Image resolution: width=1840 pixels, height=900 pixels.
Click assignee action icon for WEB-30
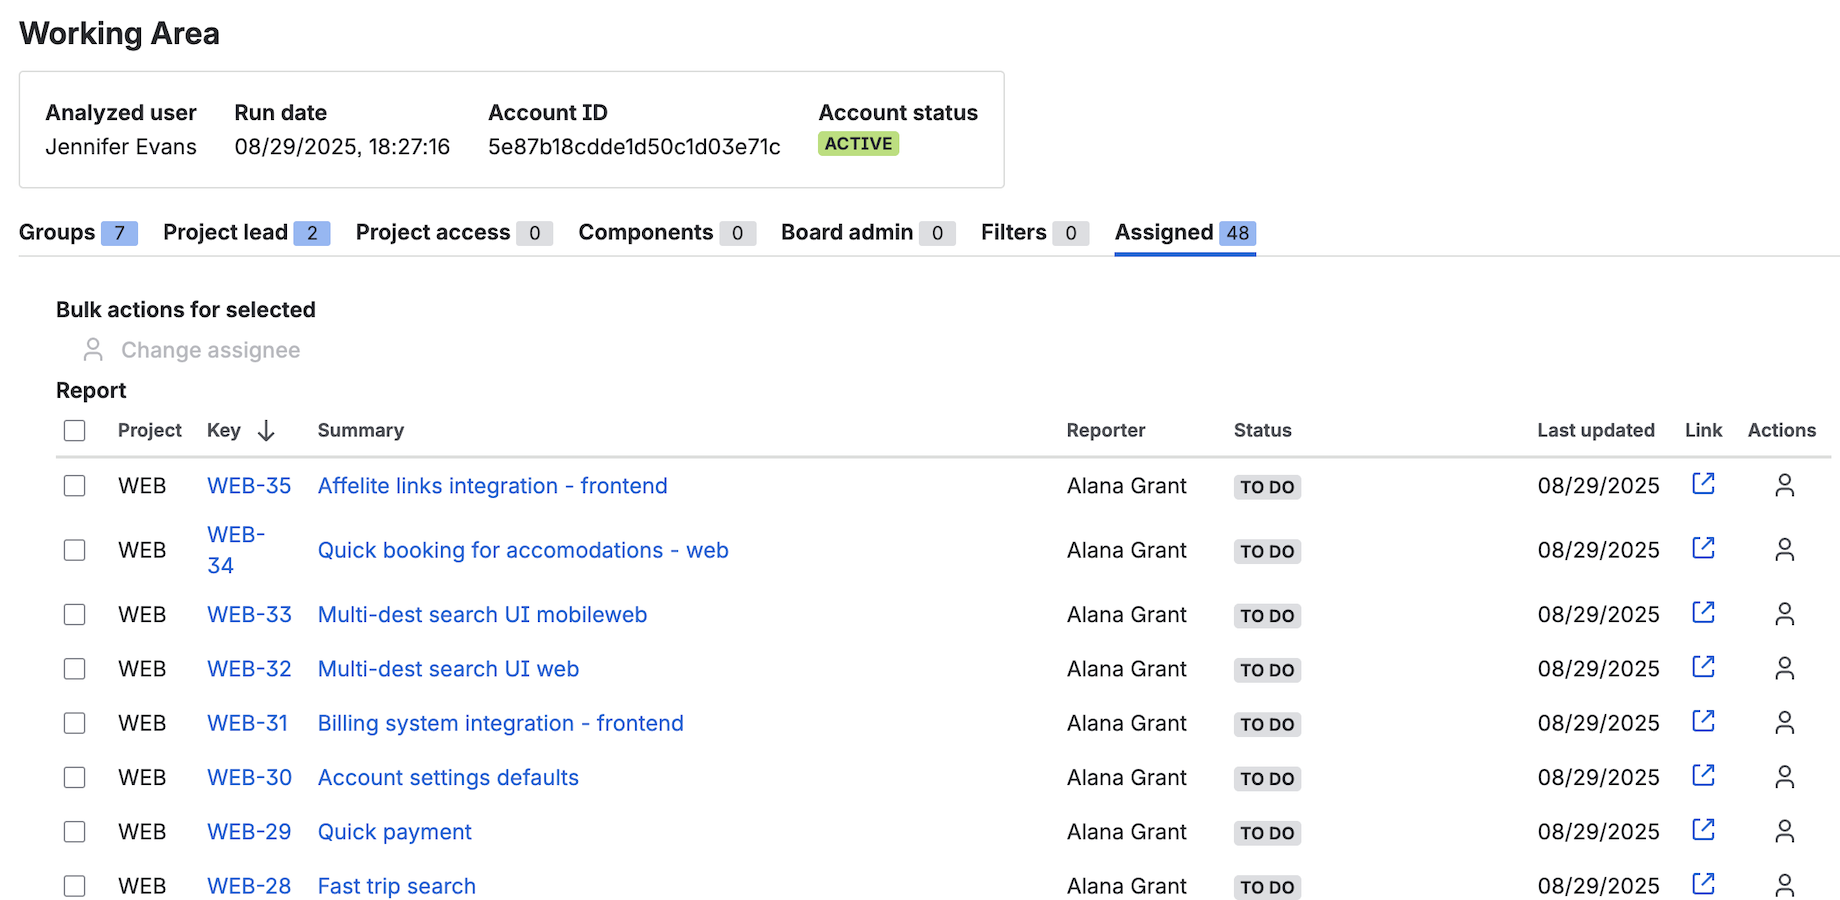[1784, 777]
